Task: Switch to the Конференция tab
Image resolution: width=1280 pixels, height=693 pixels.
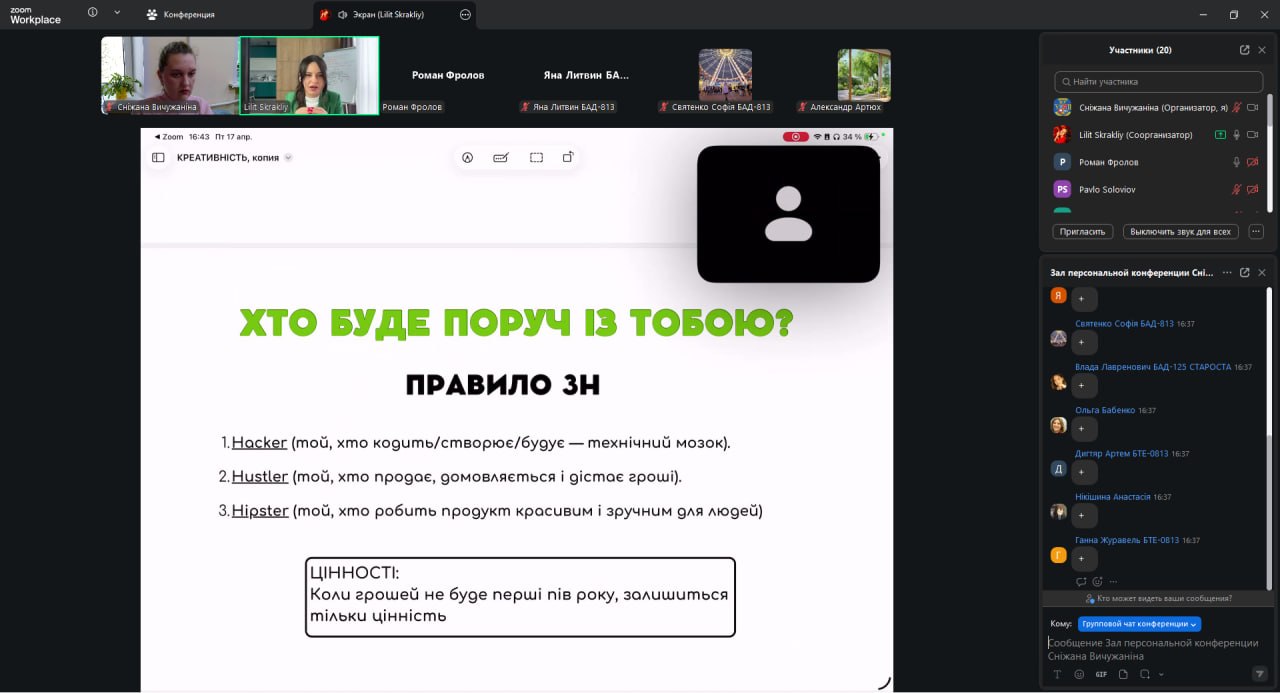Action: [x=180, y=15]
